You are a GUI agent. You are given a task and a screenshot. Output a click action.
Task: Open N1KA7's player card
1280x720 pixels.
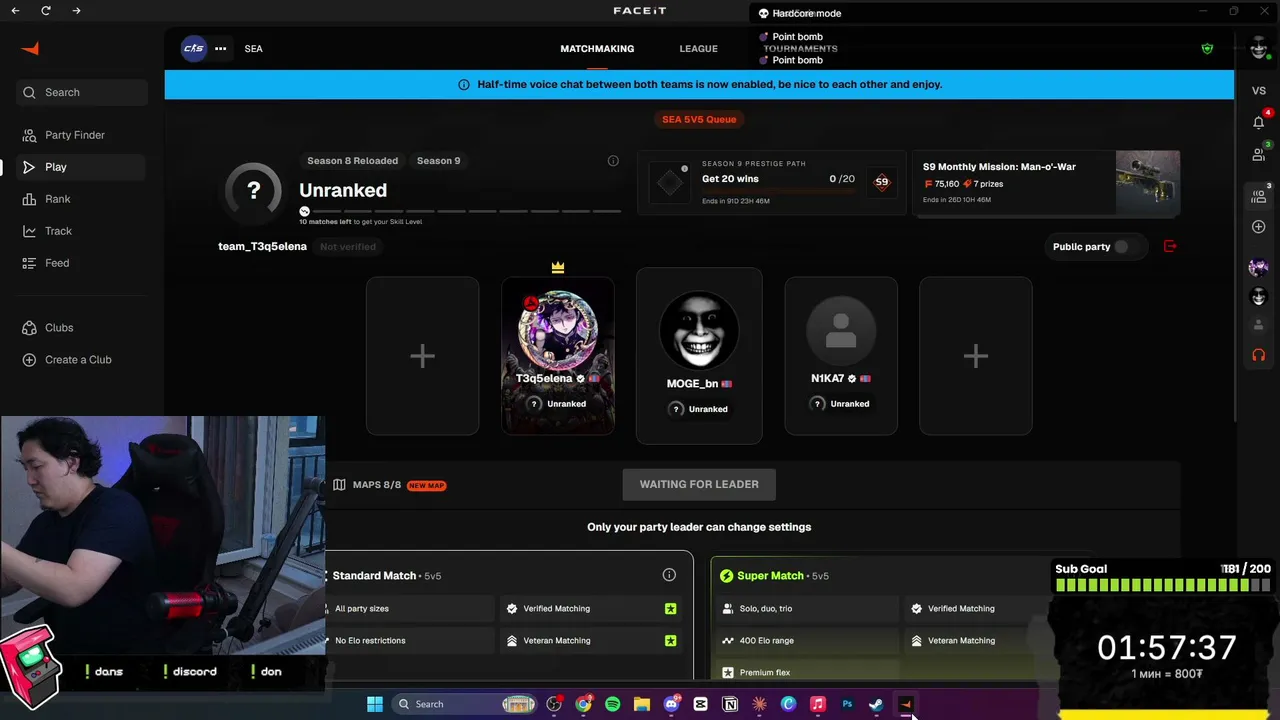[x=841, y=356]
